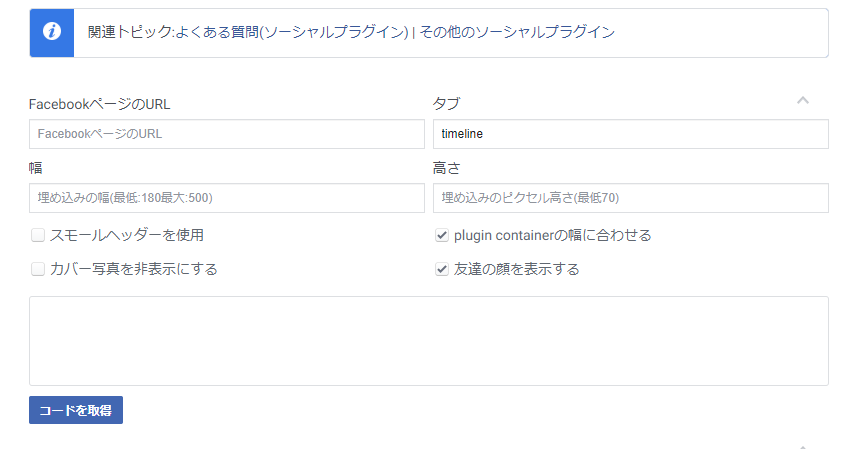Click the blue info icon
This screenshot has width=850, height=449.
click(x=52, y=33)
